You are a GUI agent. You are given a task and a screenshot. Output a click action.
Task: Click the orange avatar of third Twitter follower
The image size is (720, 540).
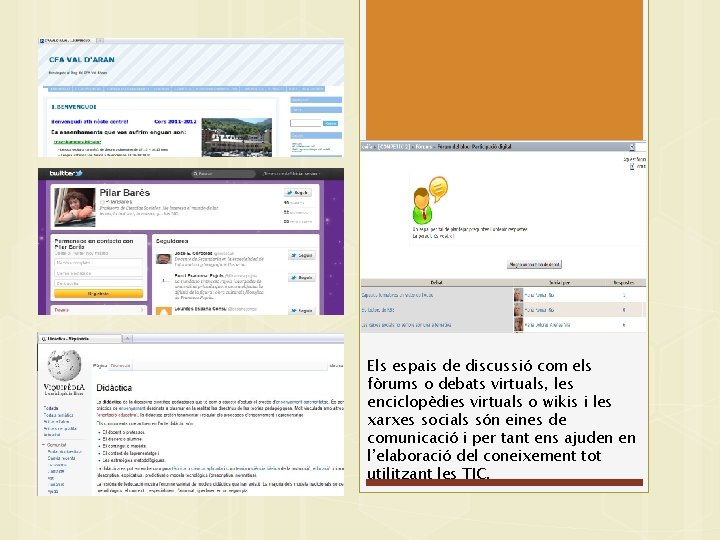[163, 311]
